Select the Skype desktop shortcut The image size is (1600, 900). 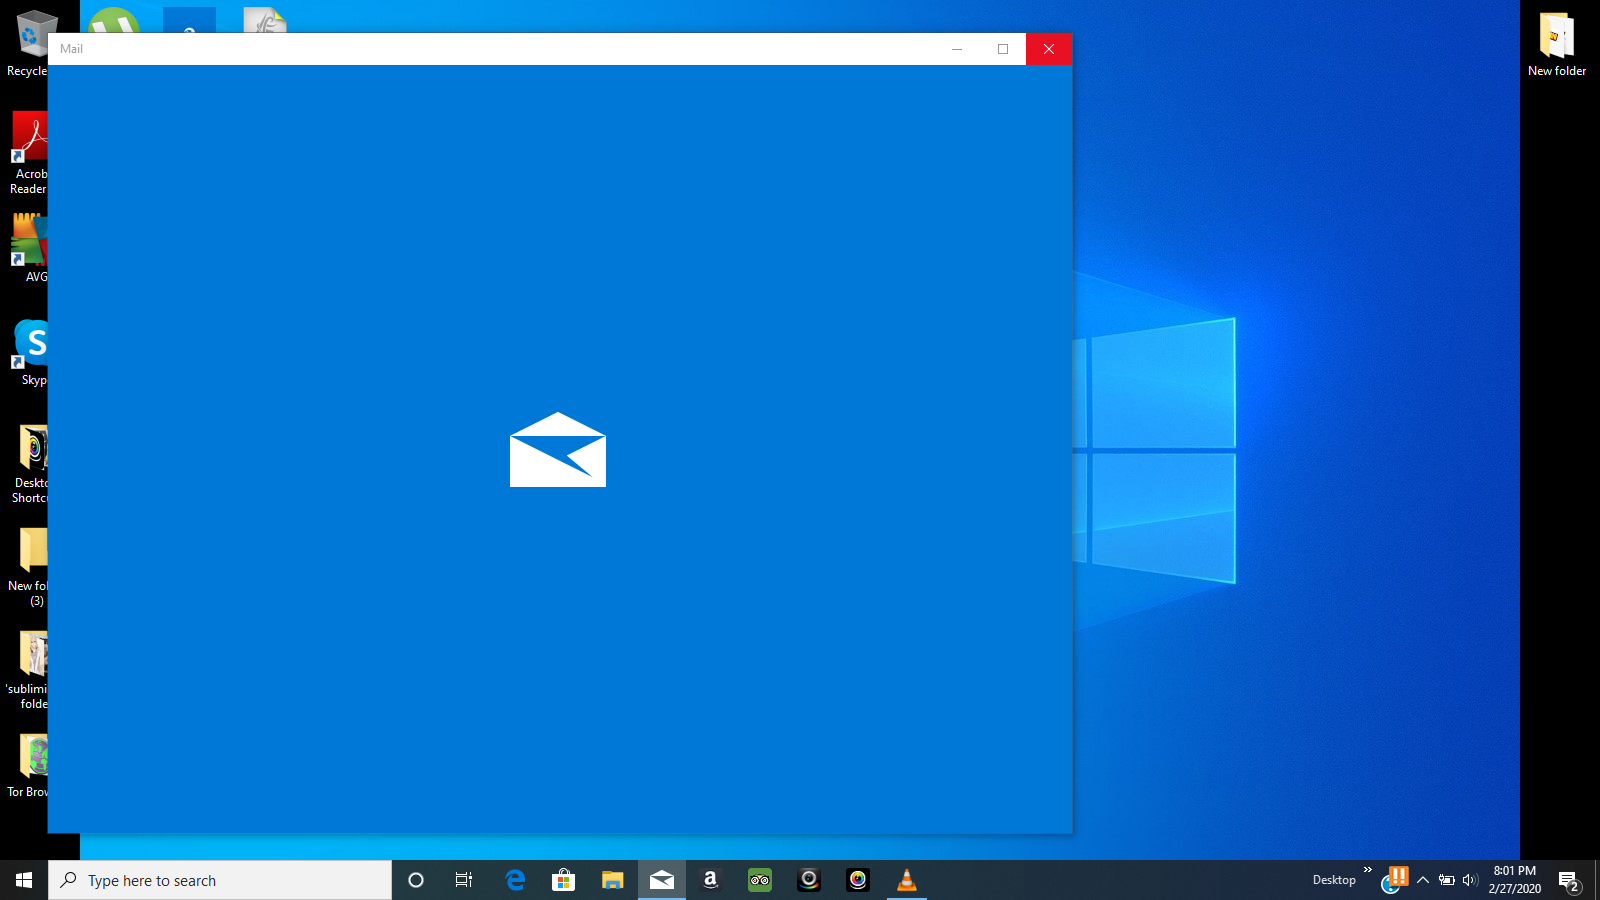(x=30, y=352)
